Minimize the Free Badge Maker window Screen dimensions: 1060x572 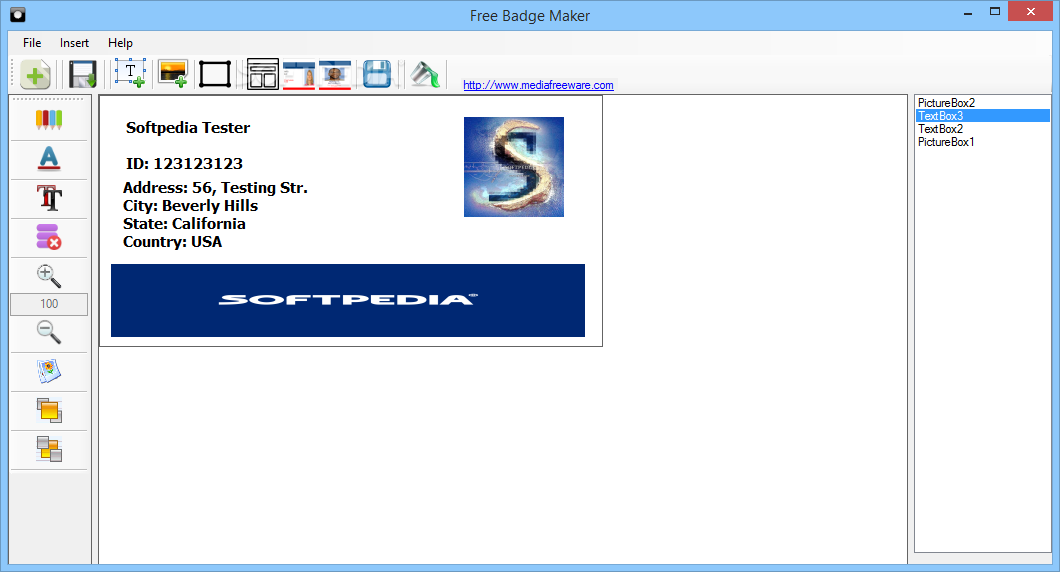coord(968,12)
